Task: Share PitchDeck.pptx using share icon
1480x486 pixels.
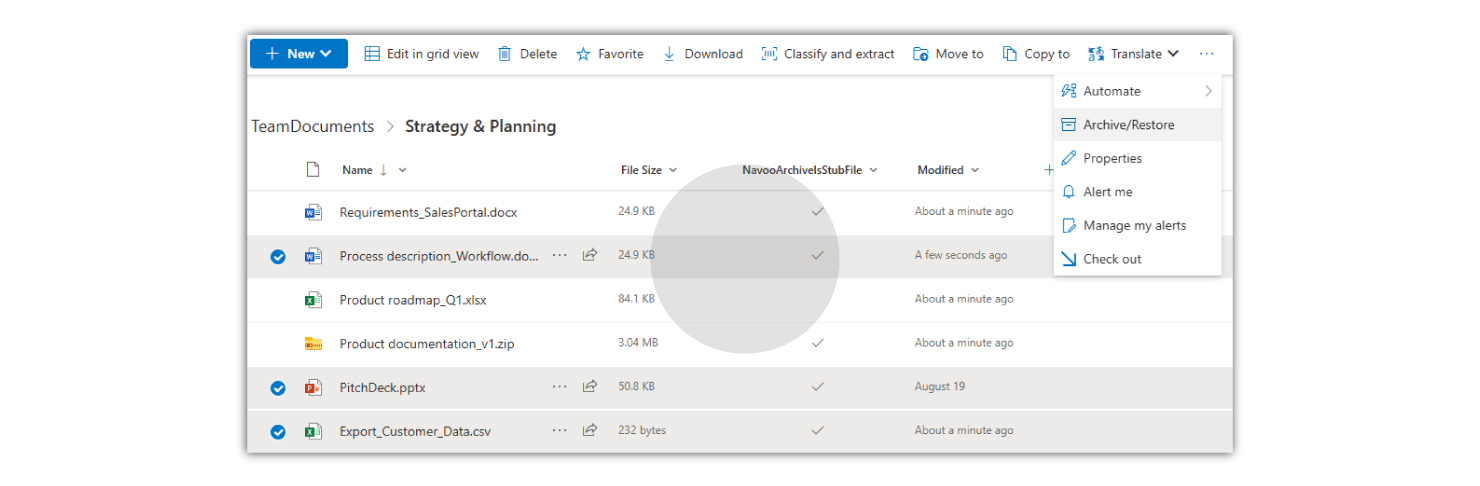Action: coord(590,387)
